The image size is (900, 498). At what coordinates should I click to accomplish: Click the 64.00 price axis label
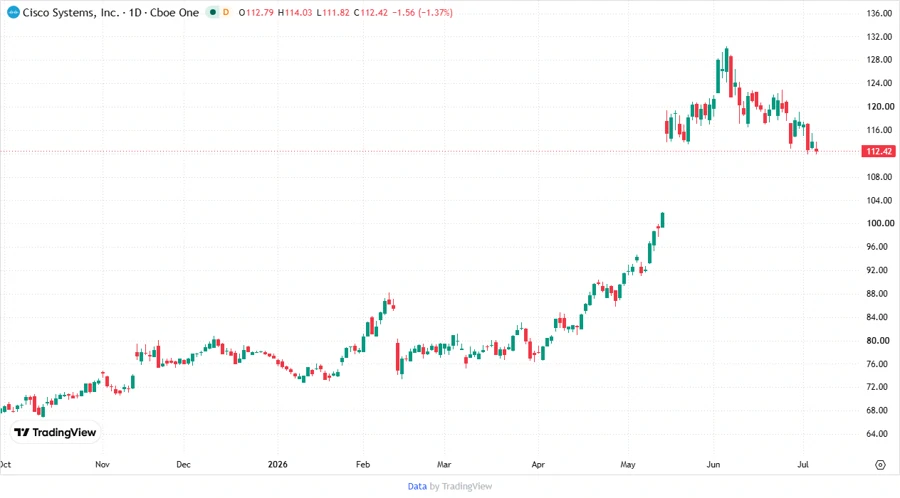(x=879, y=434)
